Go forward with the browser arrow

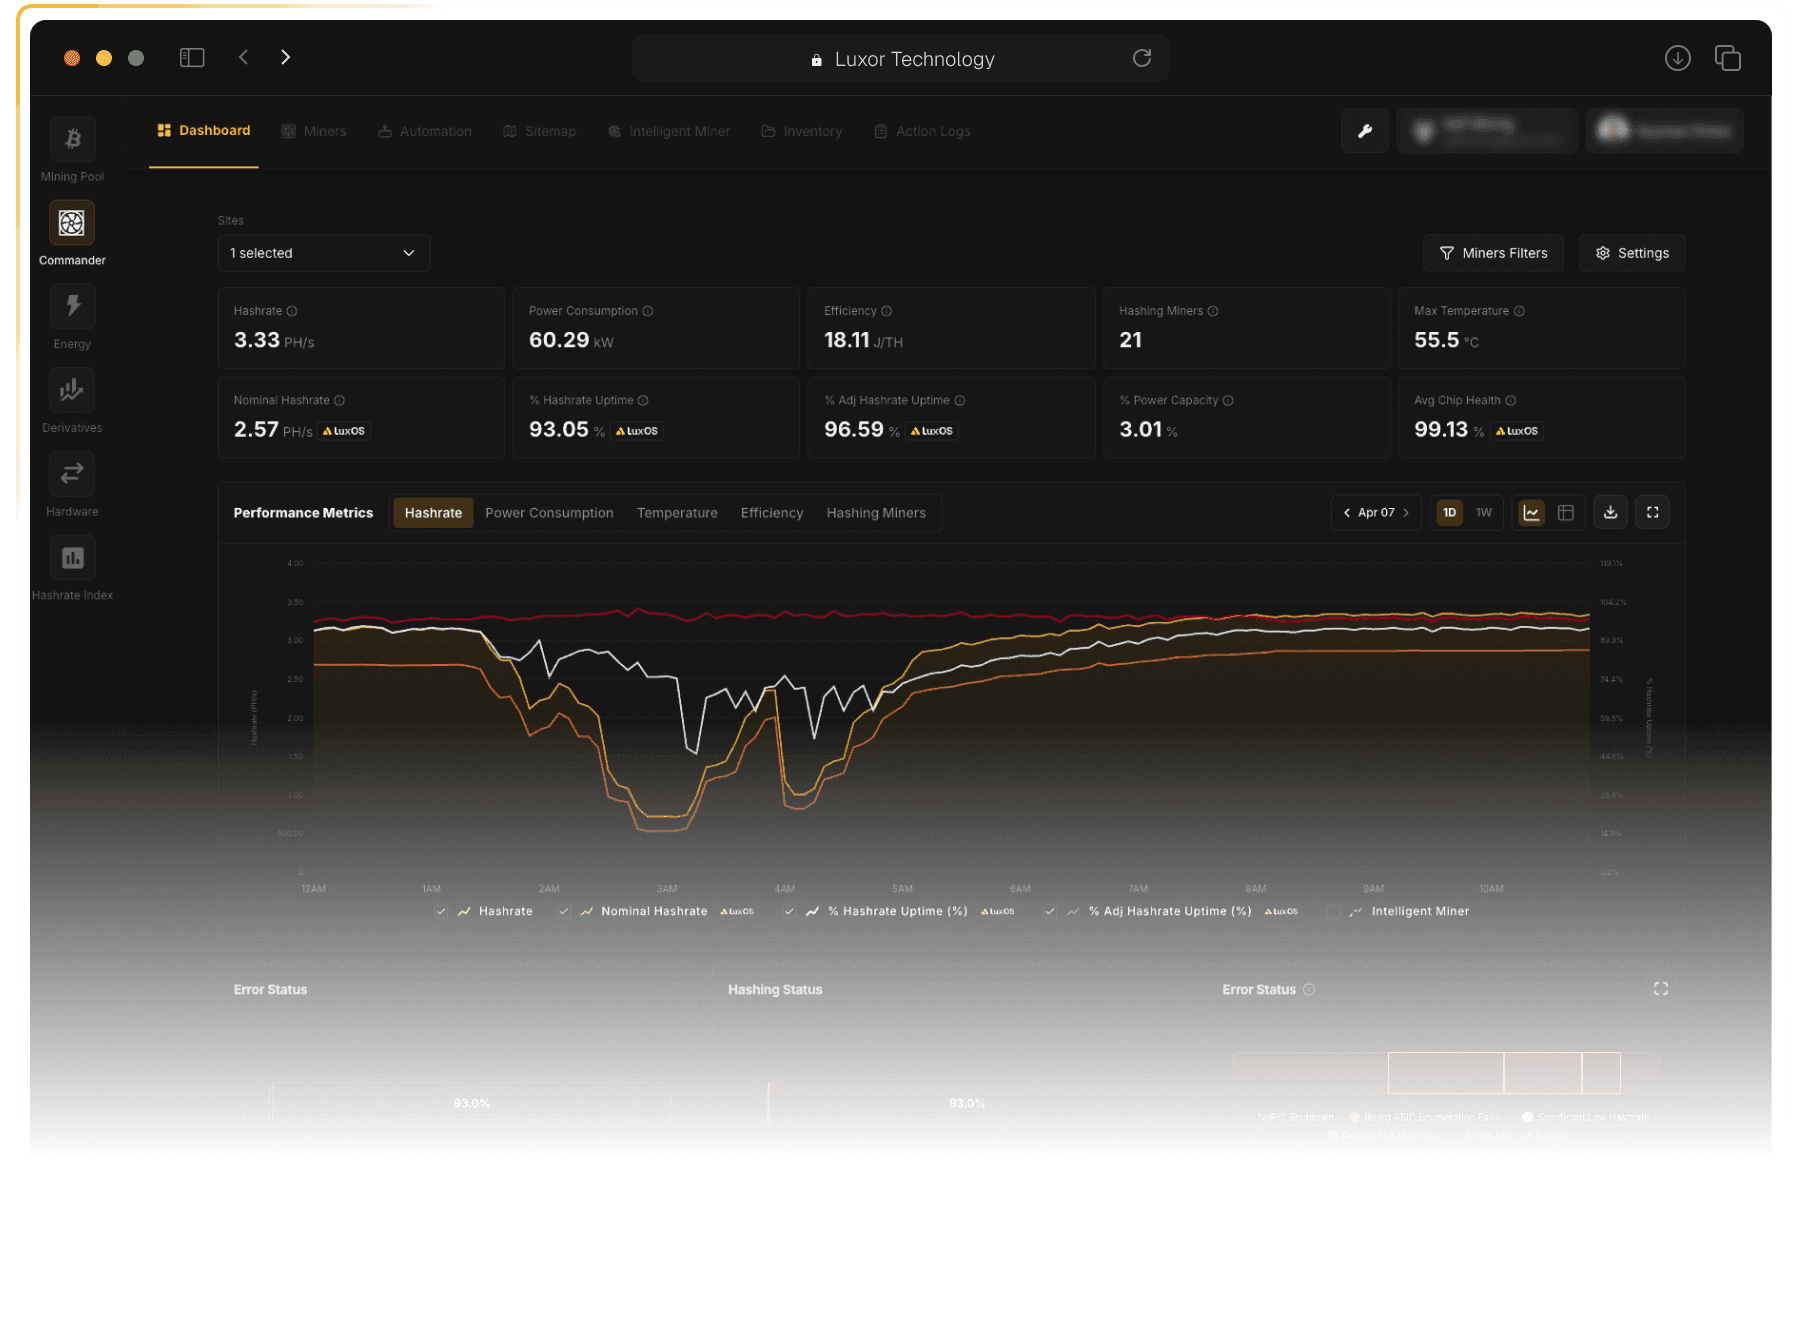point(285,58)
